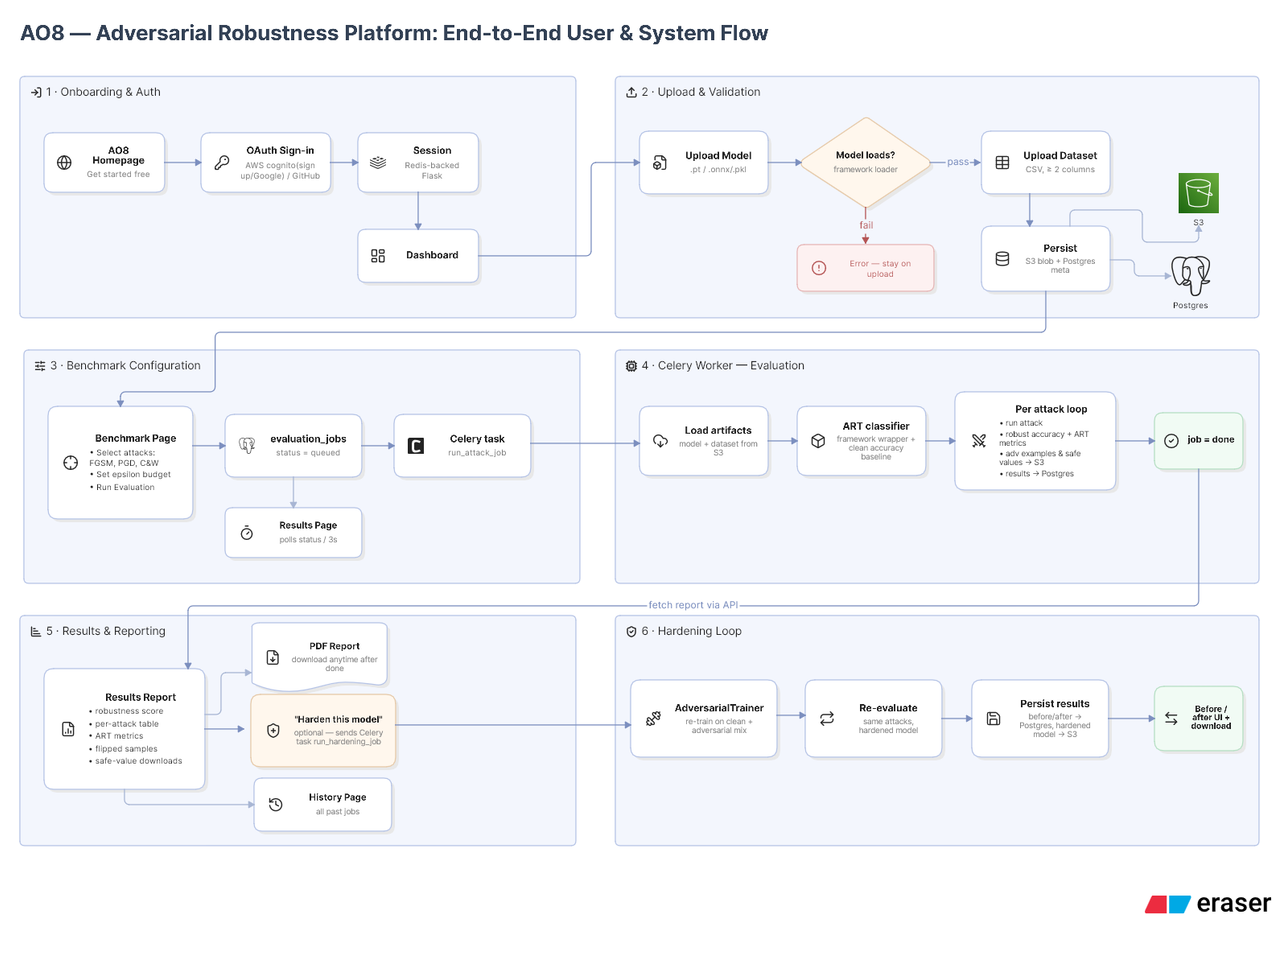
Task: Click the key icon on OAuth Sign-in node
Action: click(222, 162)
